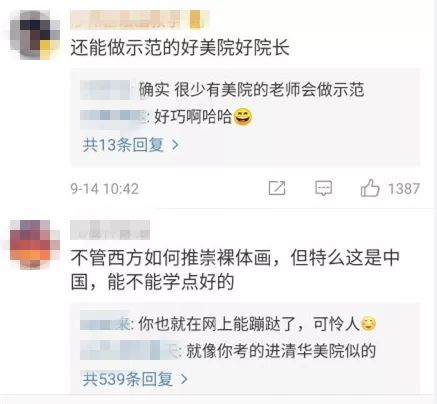Tap the like count 1387
The image size is (437, 404).
pyautogui.click(x=404, y=189)
